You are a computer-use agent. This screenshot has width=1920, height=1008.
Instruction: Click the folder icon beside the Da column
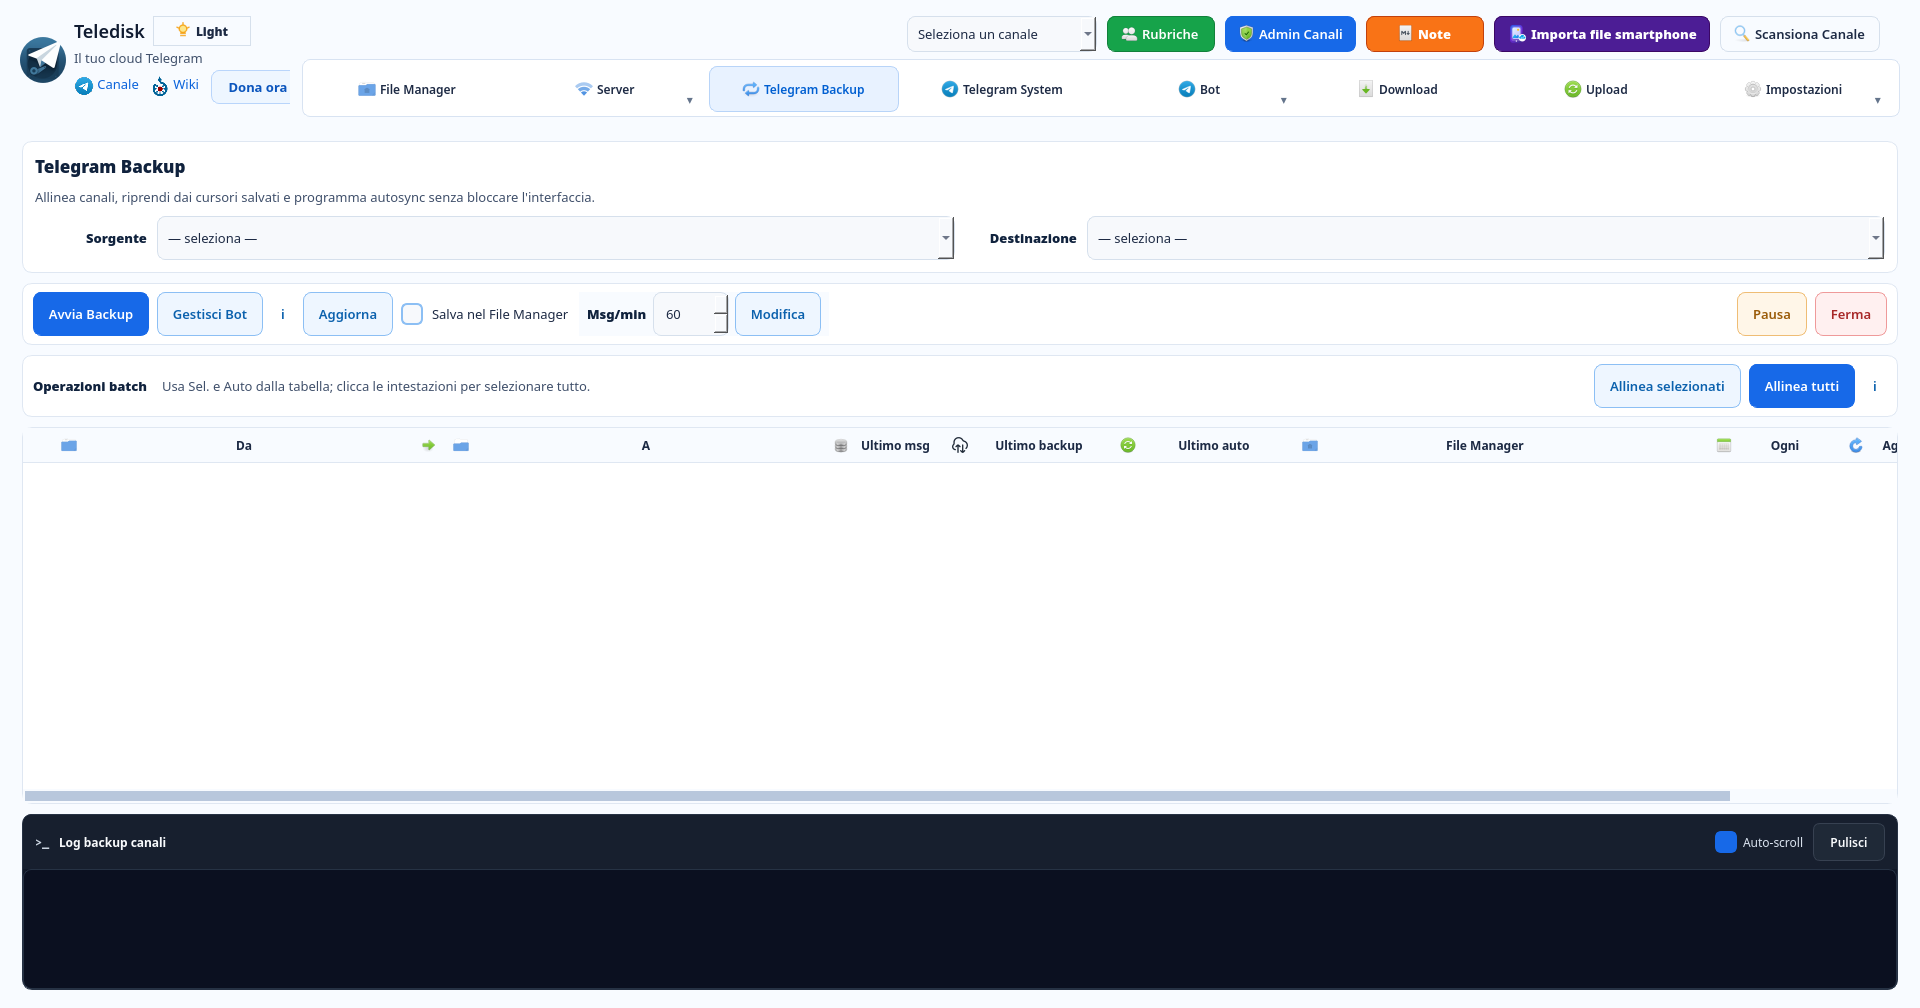(69, 446)
